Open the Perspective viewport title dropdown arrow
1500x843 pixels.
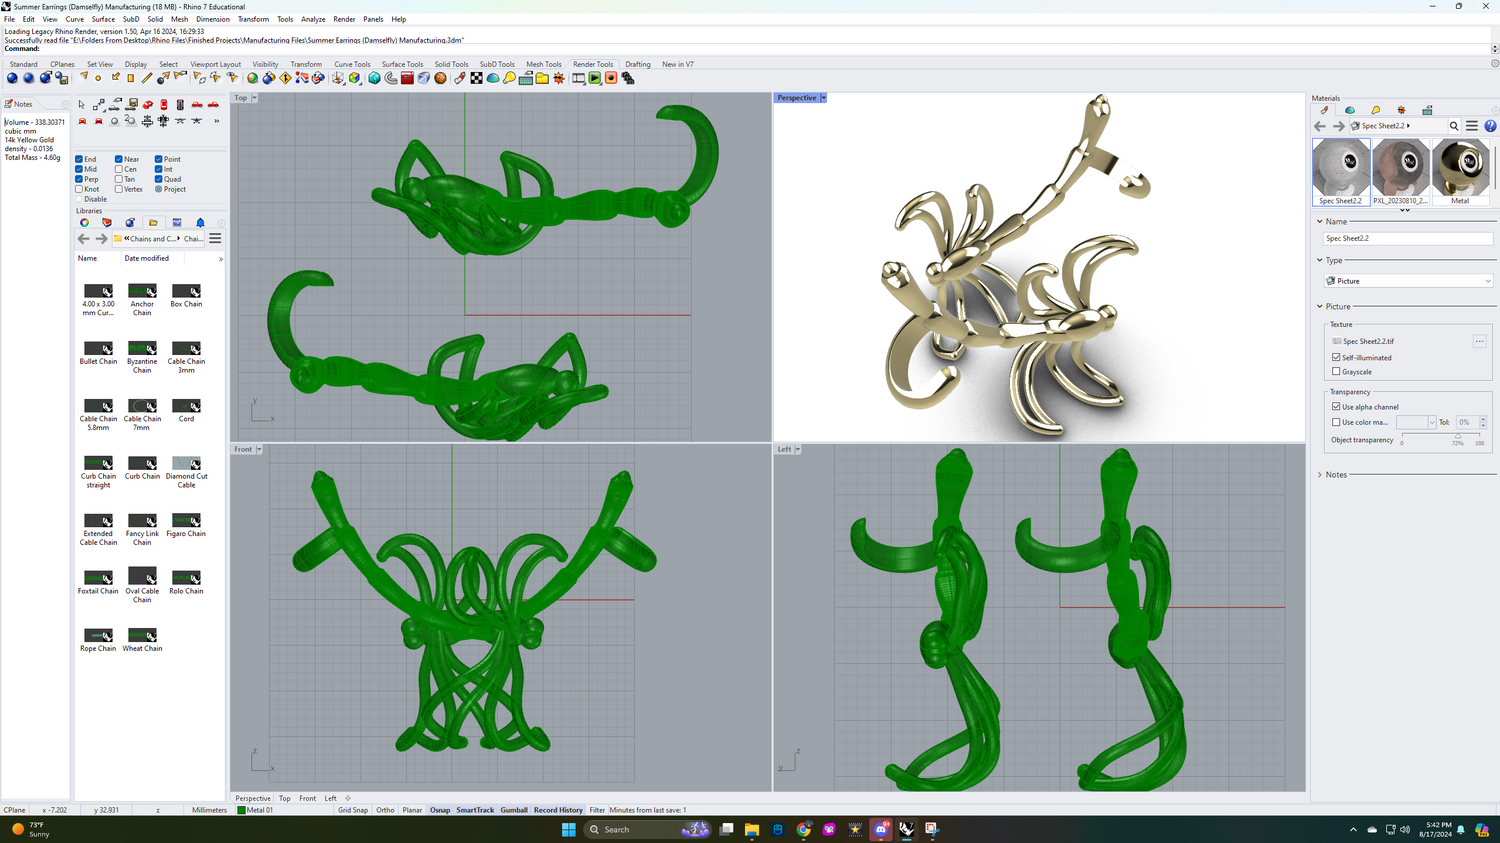823,98
